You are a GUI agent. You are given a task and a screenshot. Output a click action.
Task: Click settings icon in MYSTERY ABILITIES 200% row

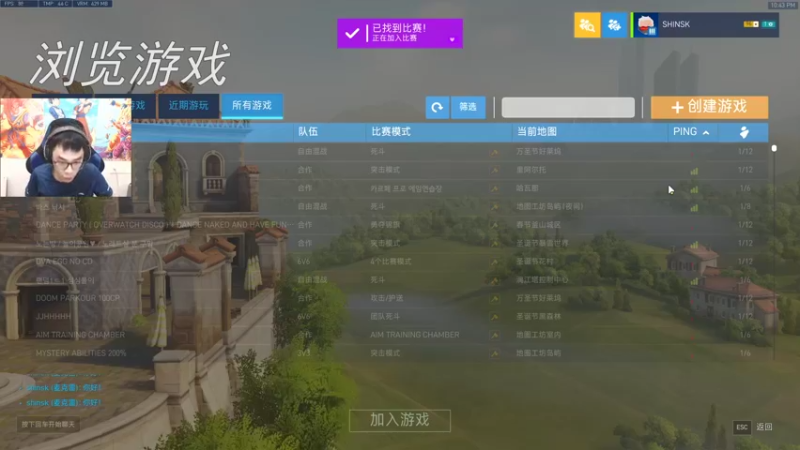494,354
